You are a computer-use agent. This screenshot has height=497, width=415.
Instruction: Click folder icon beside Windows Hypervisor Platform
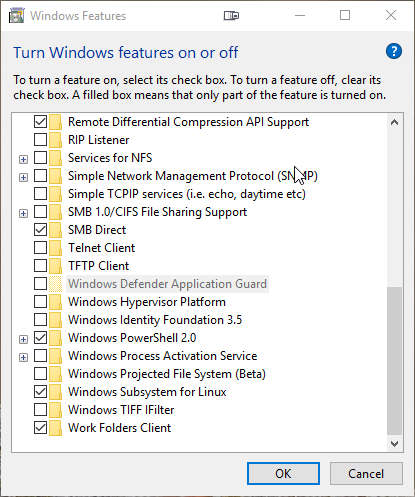[x=55, y=302]
